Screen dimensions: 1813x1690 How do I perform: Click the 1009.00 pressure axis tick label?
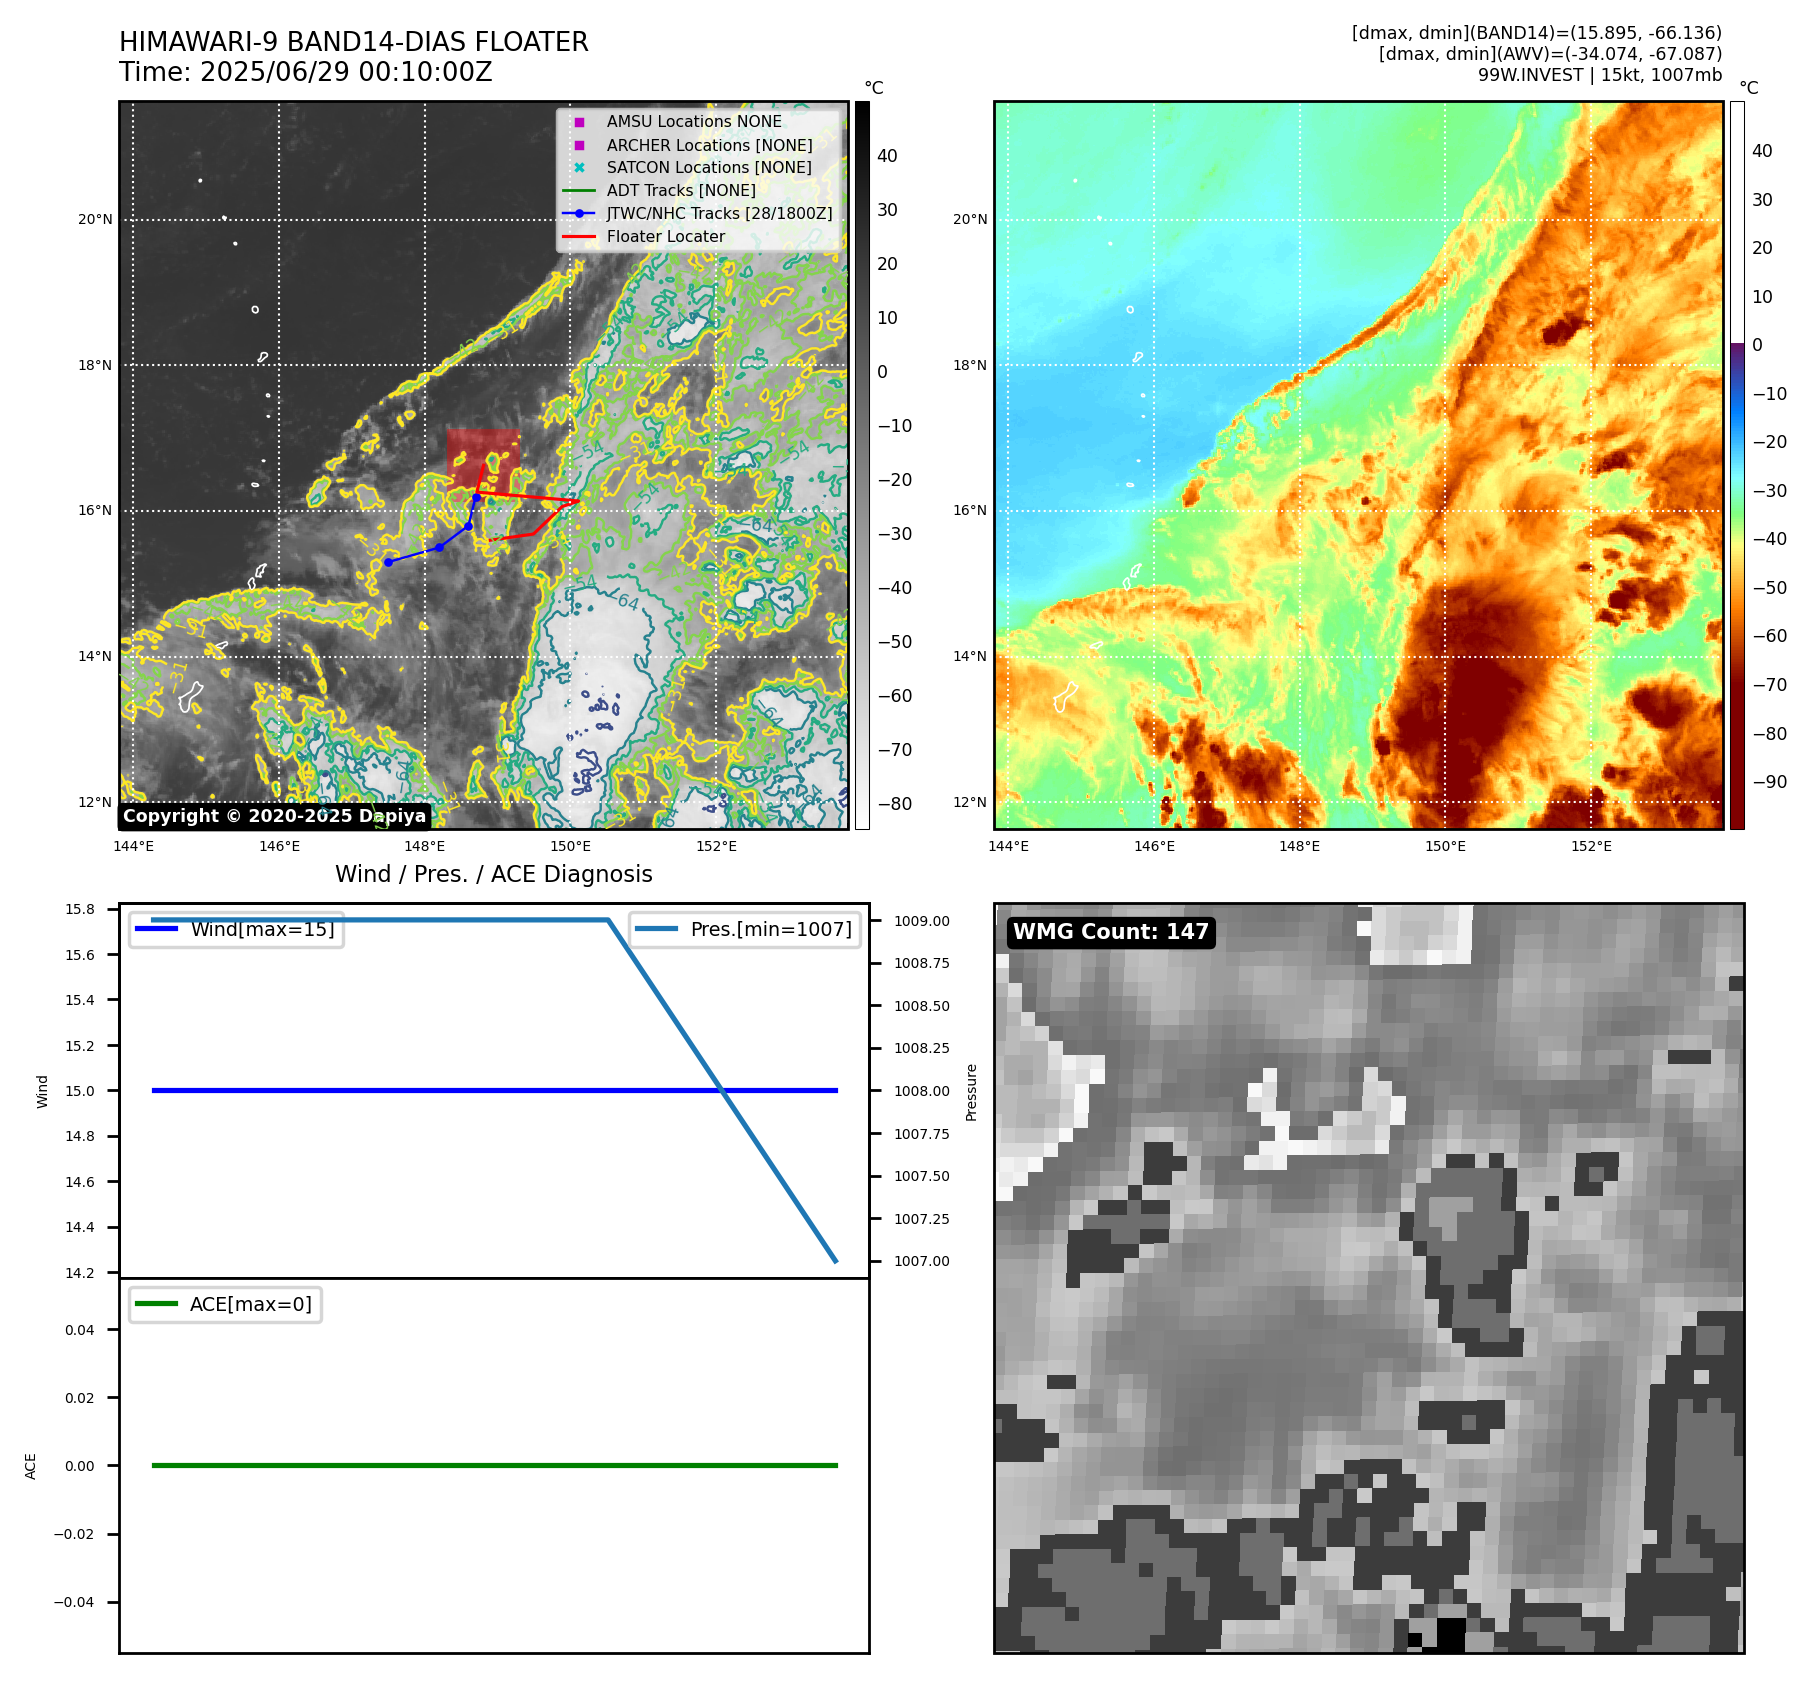click(922, 921)
